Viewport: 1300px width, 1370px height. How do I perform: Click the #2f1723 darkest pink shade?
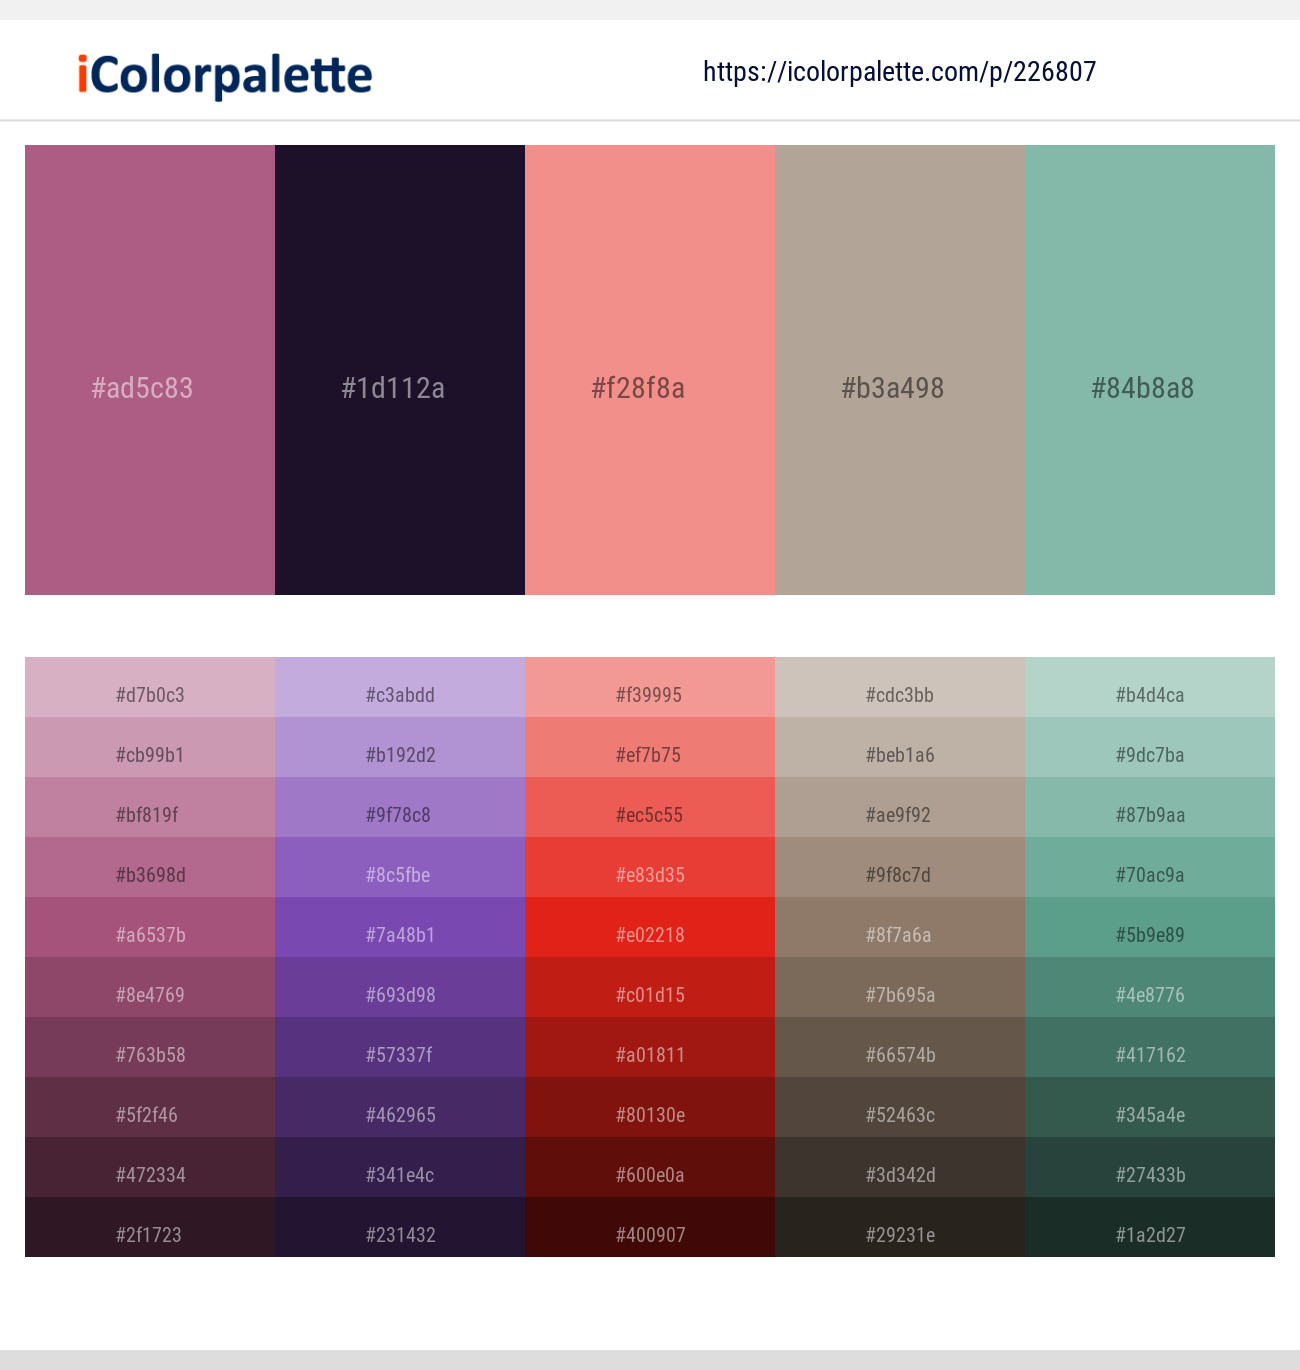click(x=149, y=1234)
